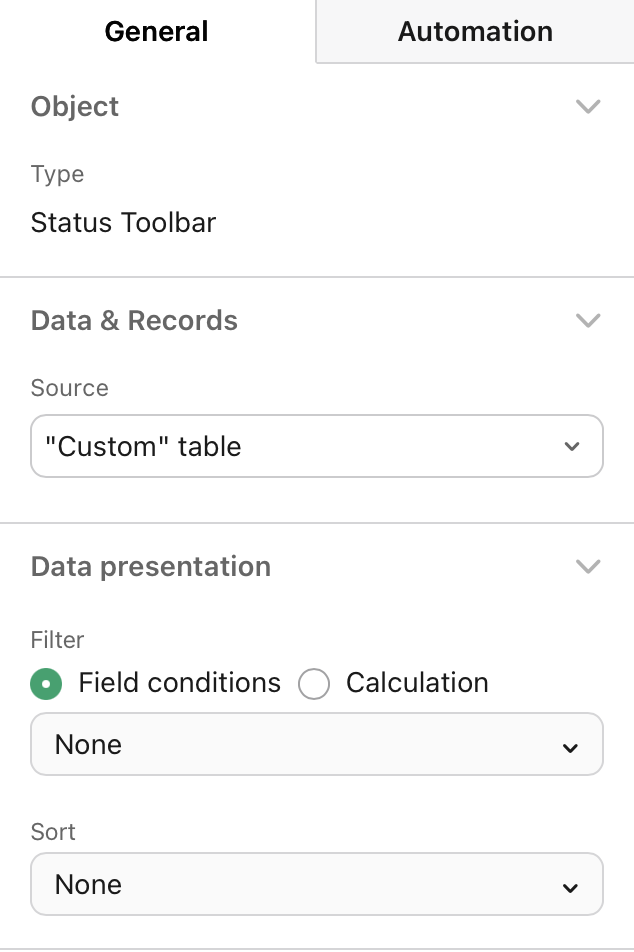The width and height of the screenshot is (634, 952).
Task: Open the Sort dropdown showing None
Action: [317, 884]
